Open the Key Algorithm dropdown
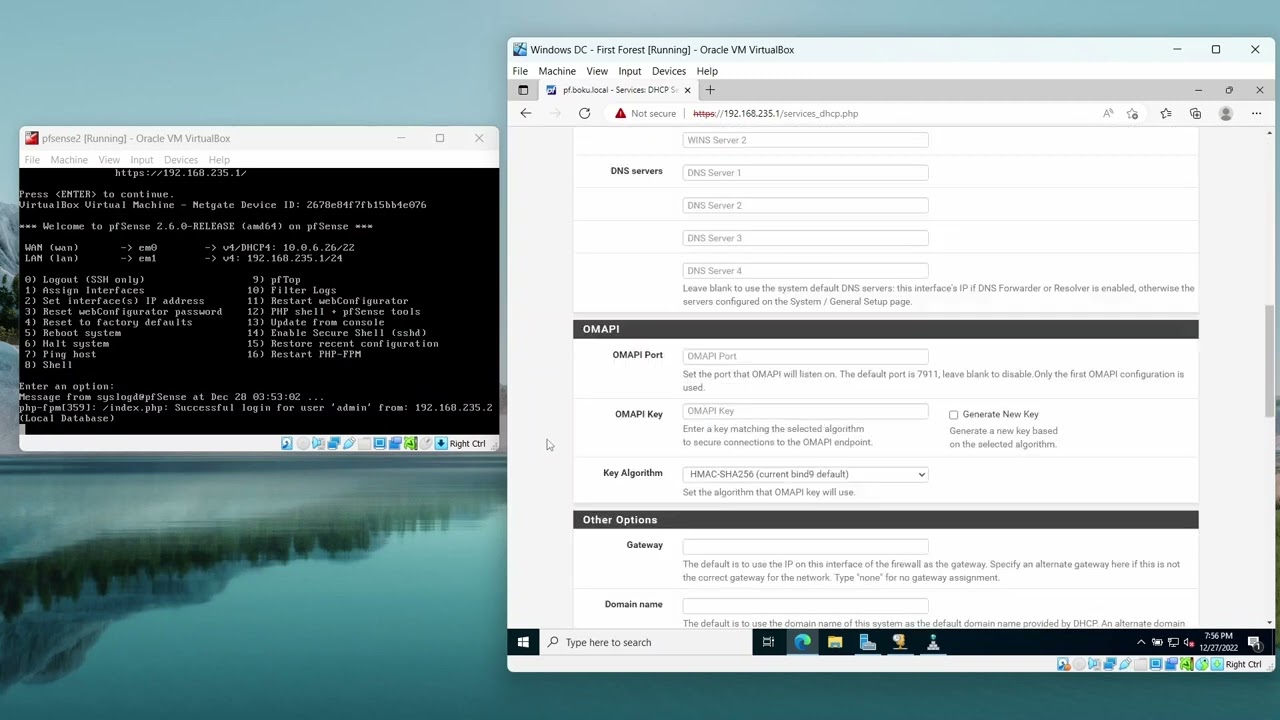 805,474
